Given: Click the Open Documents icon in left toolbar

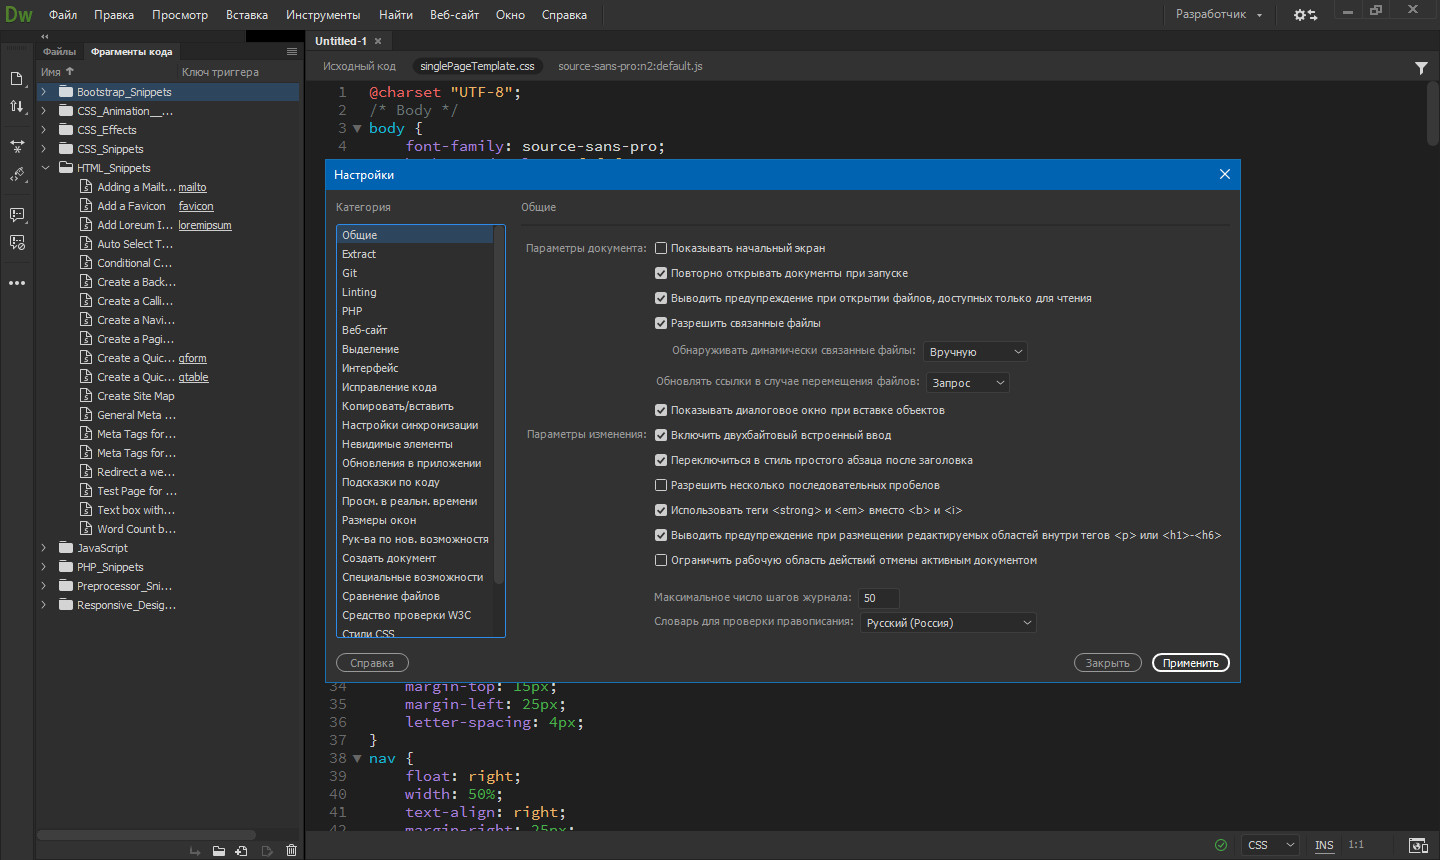Looking at the screenshot, I should 17,78.
